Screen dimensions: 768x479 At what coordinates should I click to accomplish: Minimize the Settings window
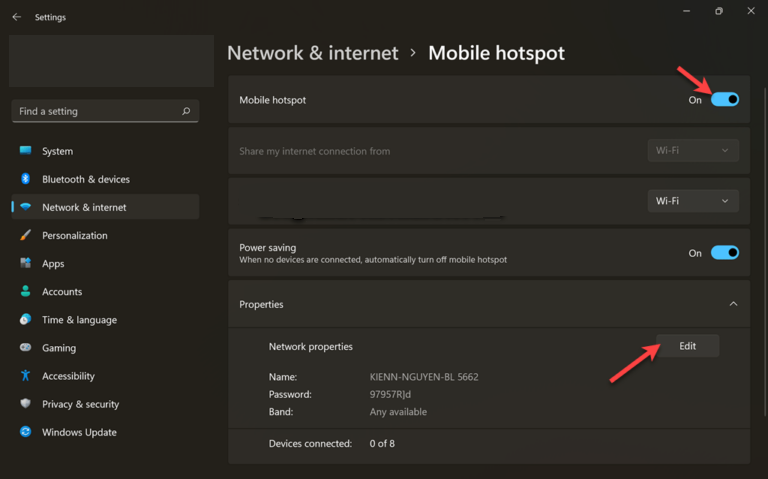[686, 11]
